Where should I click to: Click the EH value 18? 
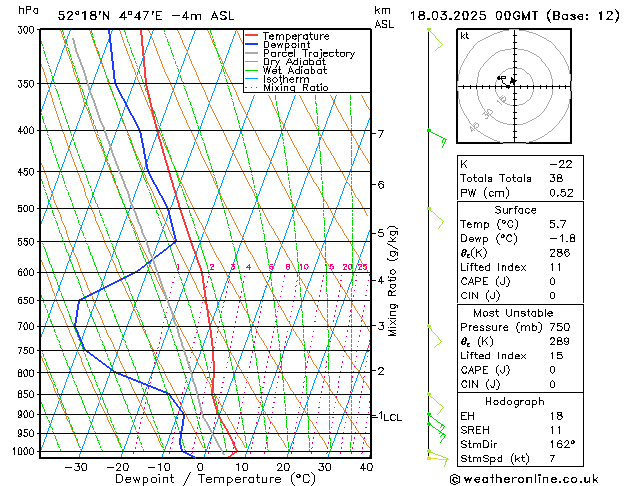(556, 416)
